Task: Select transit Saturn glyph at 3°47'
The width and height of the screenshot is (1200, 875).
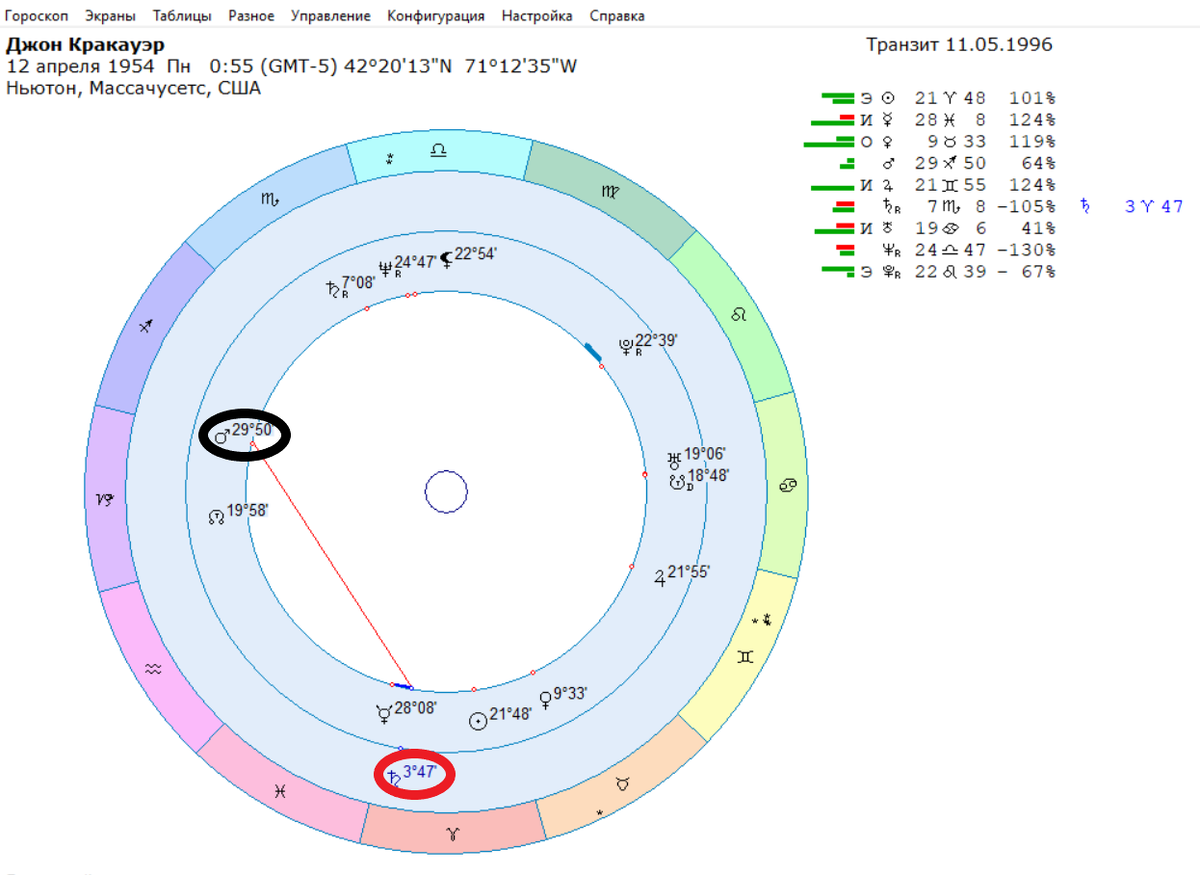Action: coord(393,779)
